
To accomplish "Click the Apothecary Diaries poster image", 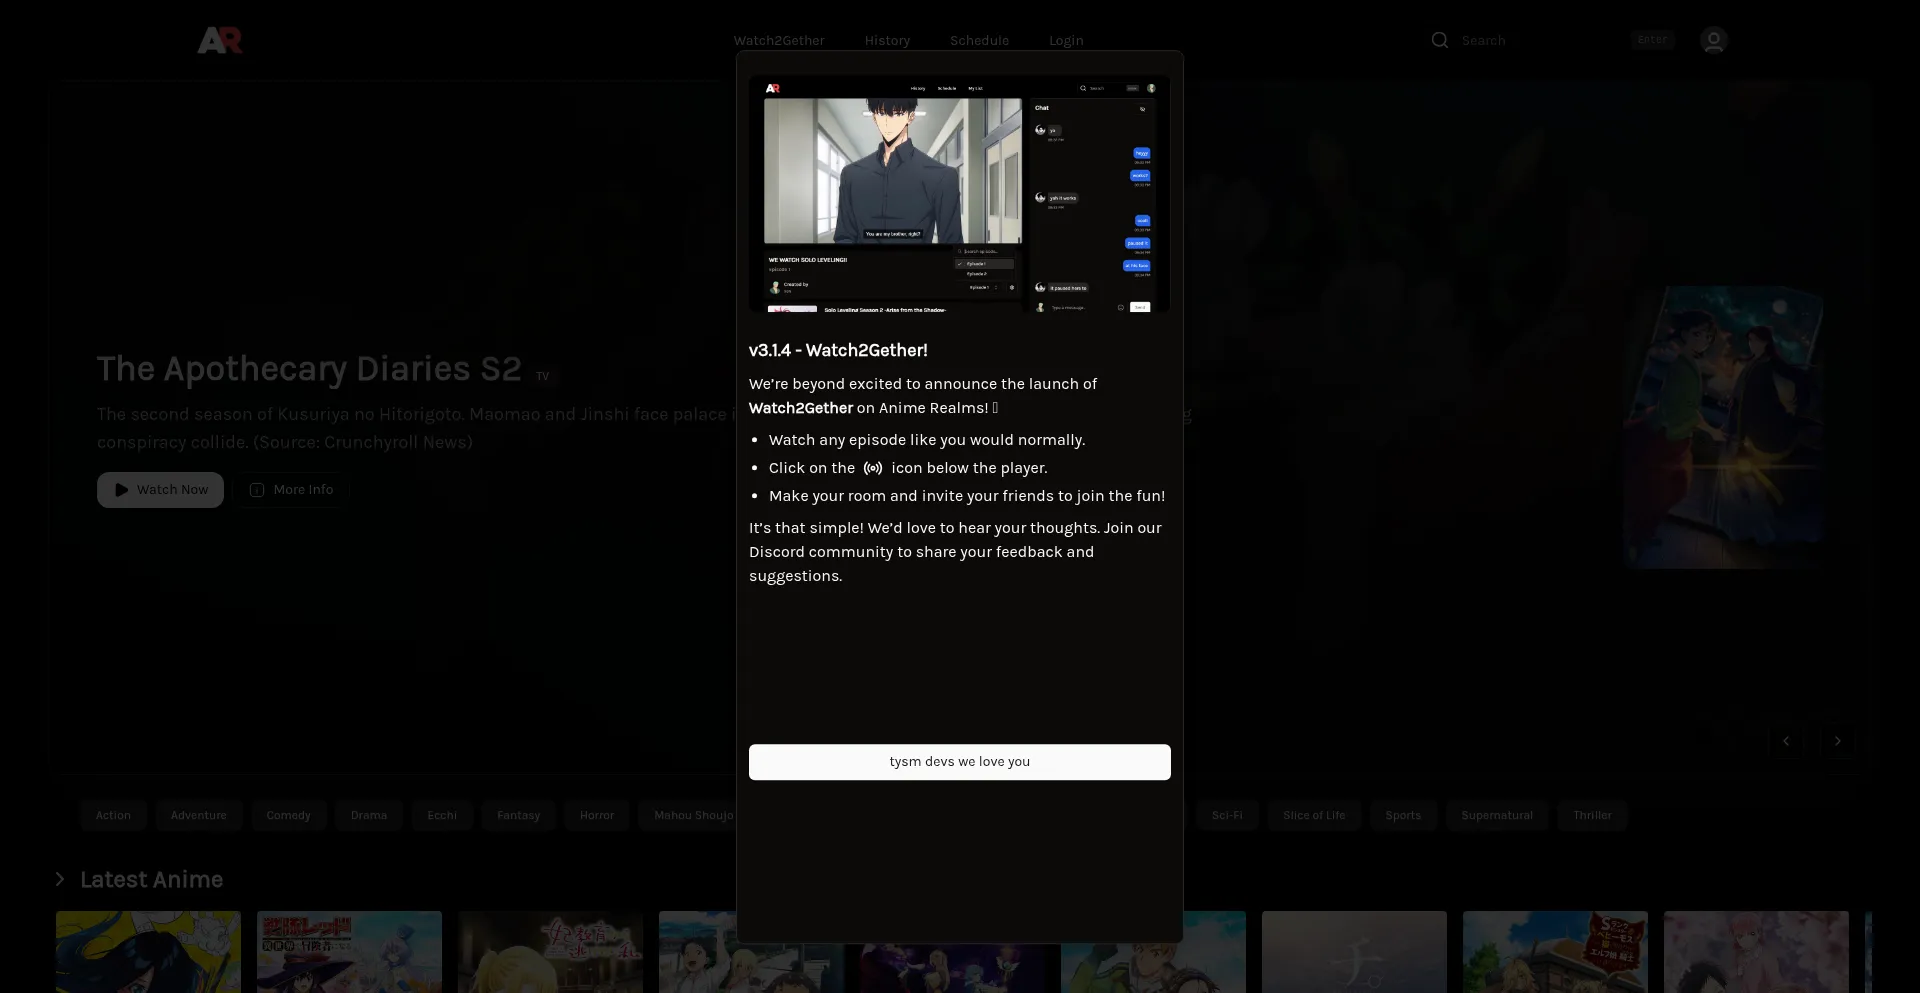I will tap(1723, 428).
